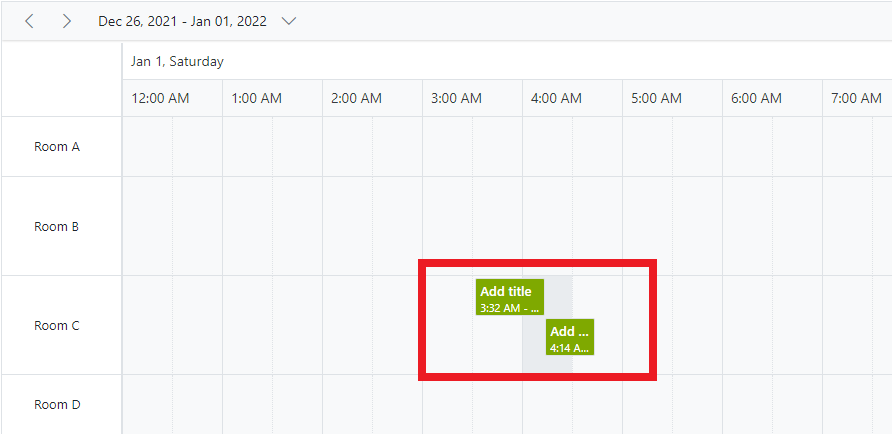Image resolution: width=892 pixels, height=434 pixels.
Task: Select the Jan 1, Saturday date header
Action: click(x=177, y=61)
